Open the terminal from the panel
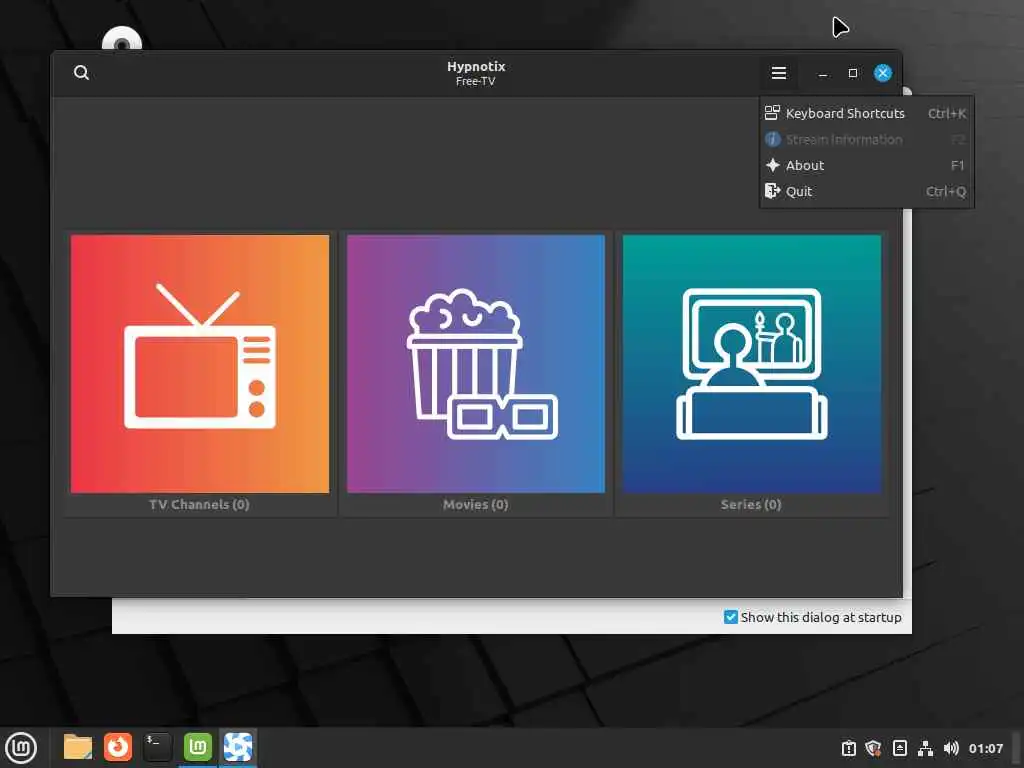Screen dimensions: 1024x768 (158, 747)
